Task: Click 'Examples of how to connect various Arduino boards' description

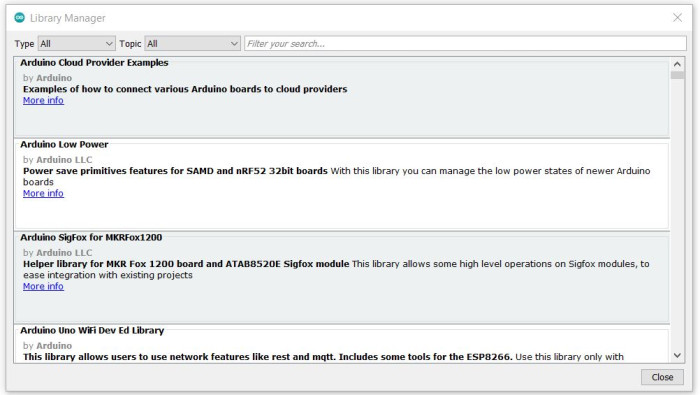Action: pyautogui.click(x=185, y=89)
